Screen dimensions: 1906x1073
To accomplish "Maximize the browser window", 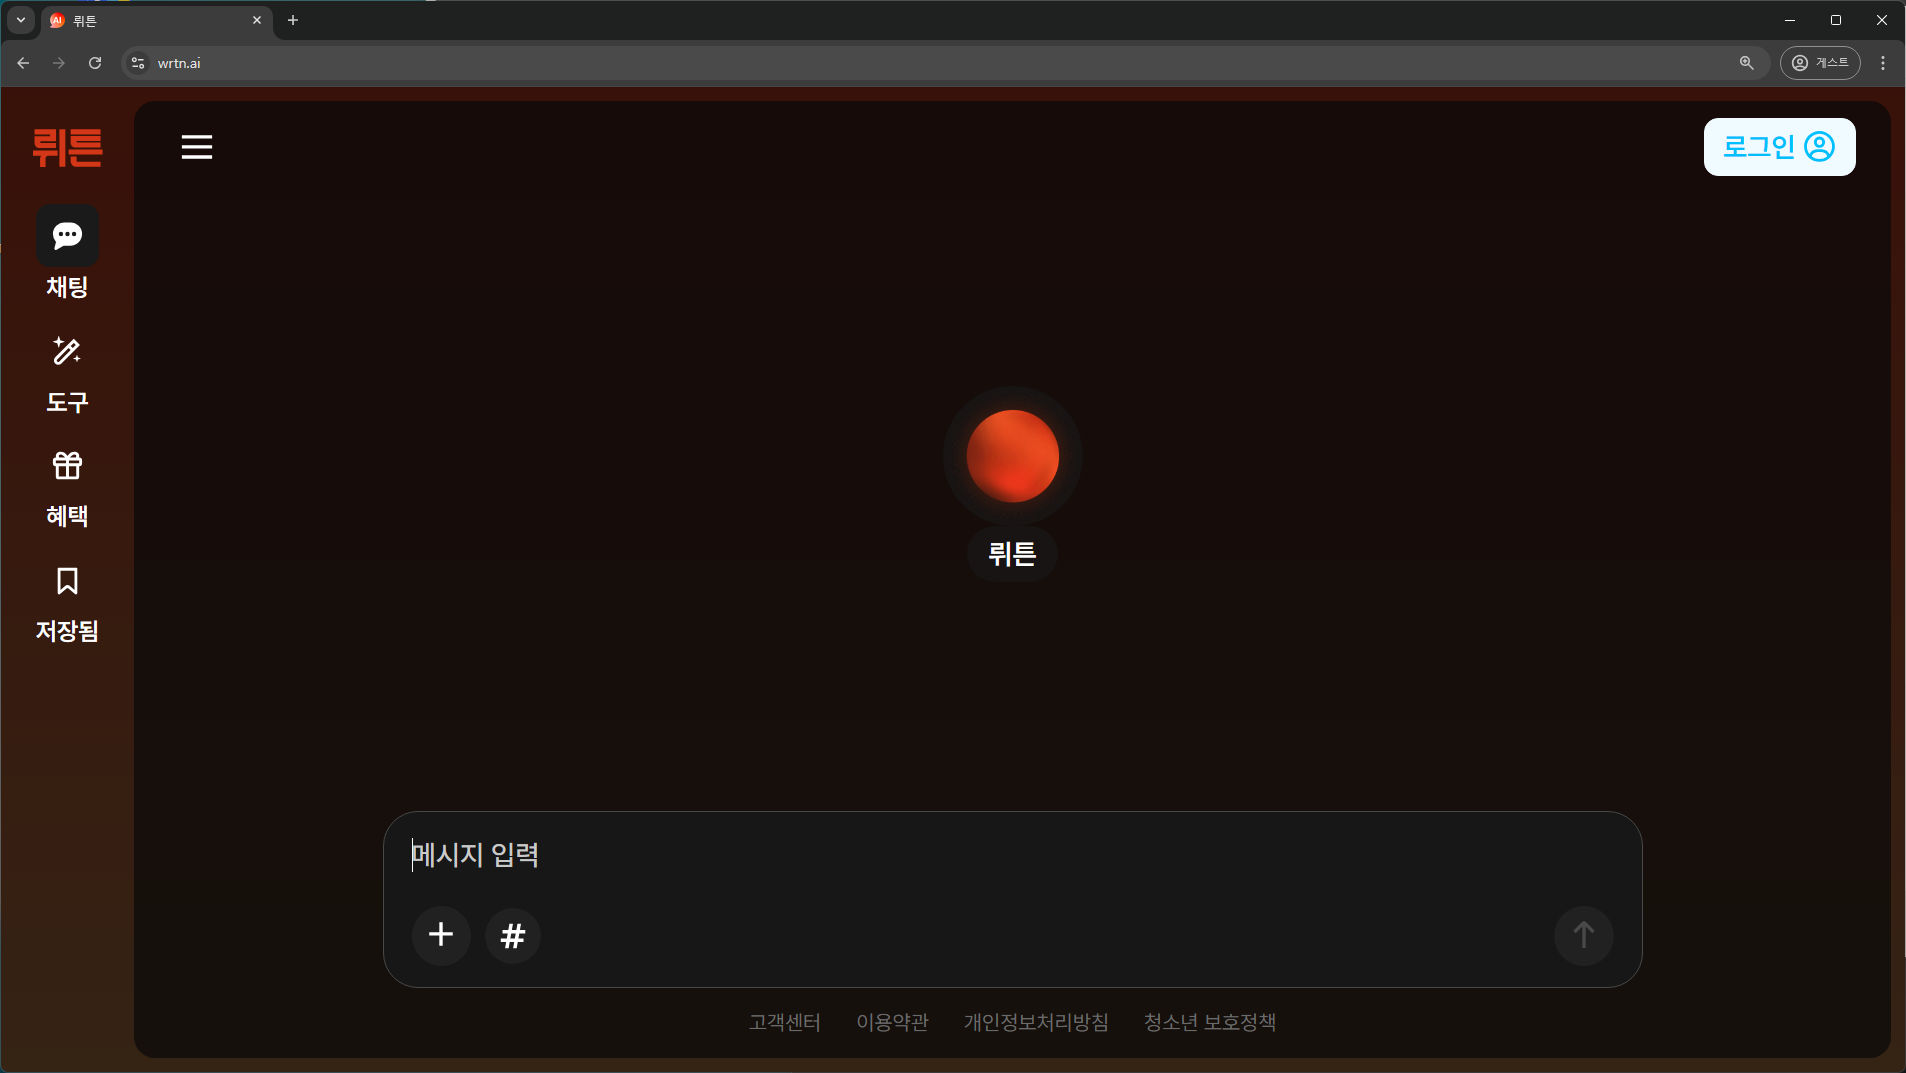I will pyautogui.click(x=1836, y=20).
